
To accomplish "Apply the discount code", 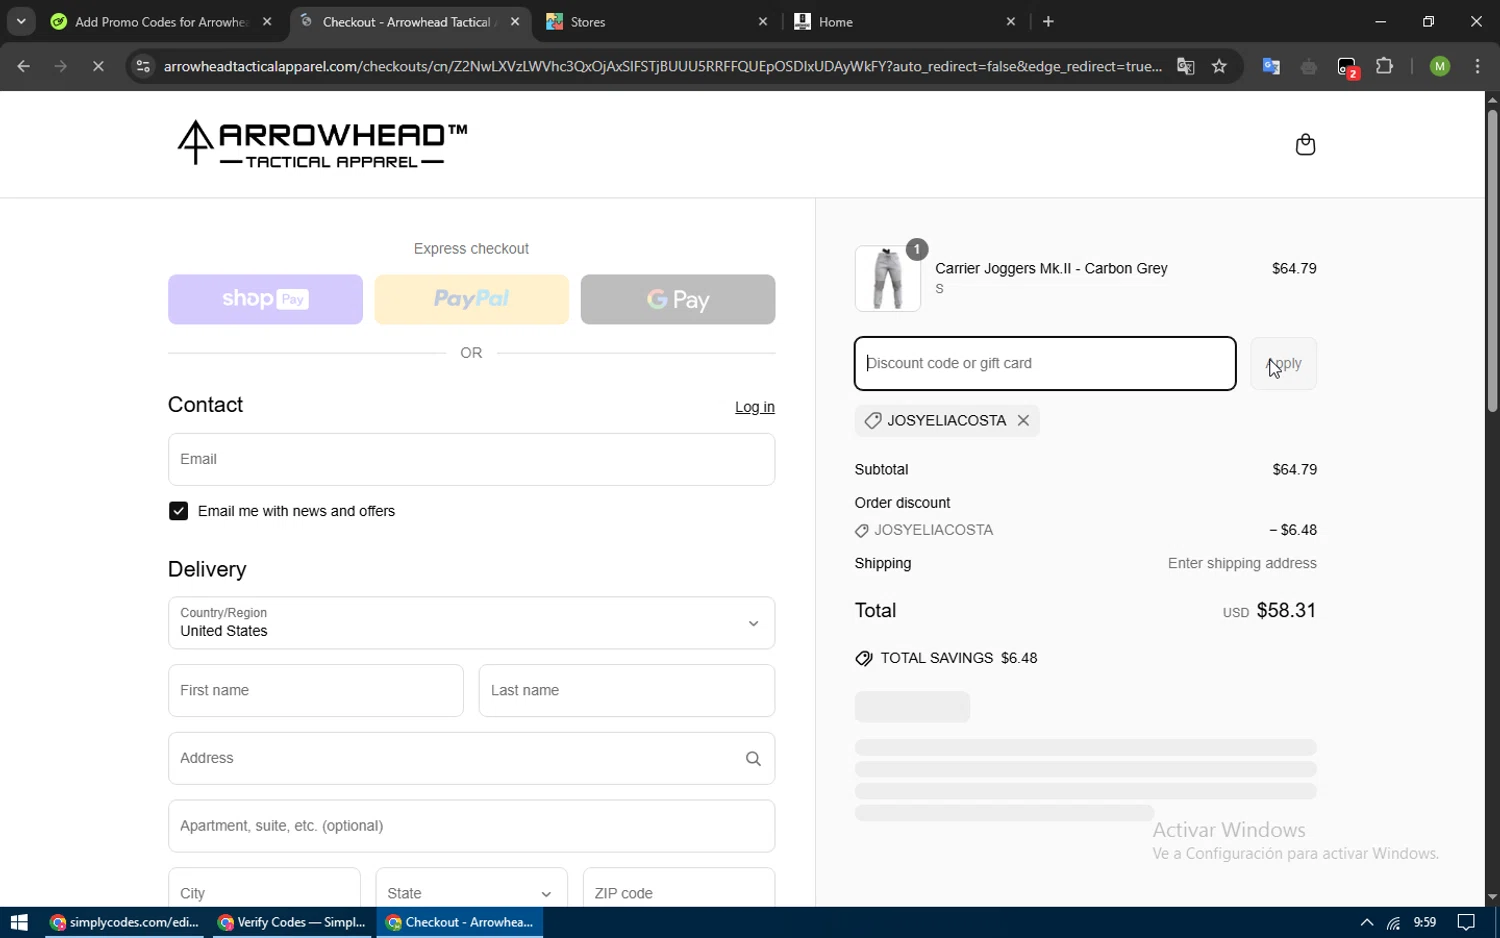I will coord(1283,364).
